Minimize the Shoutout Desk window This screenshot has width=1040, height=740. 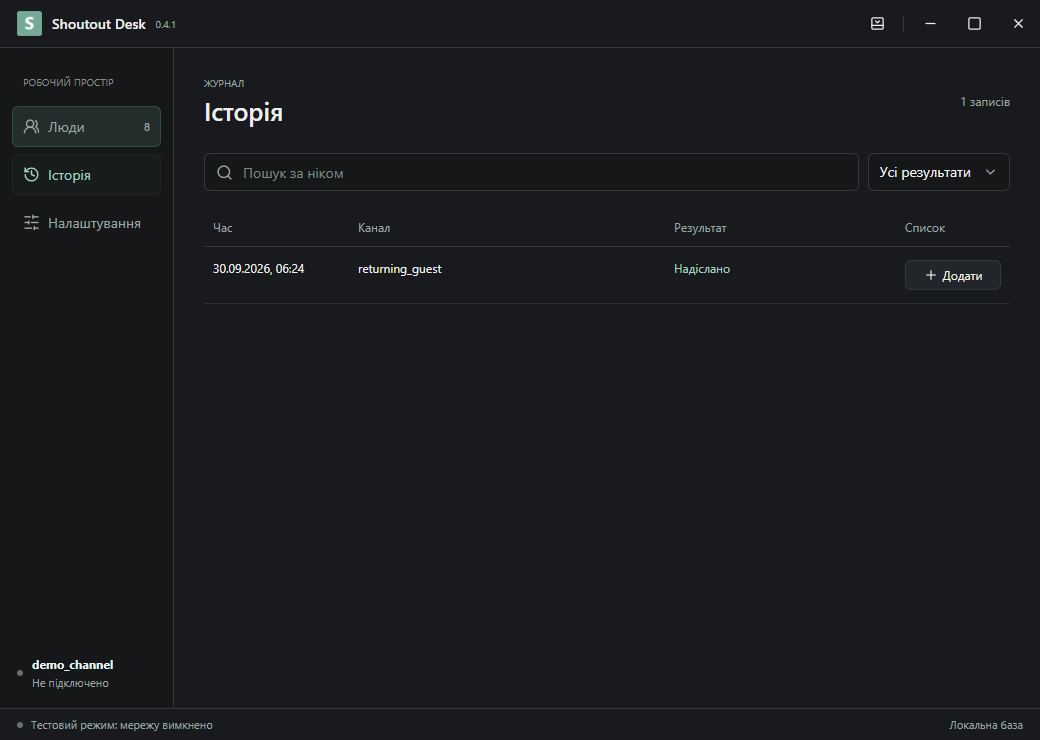tap(931, 24)
